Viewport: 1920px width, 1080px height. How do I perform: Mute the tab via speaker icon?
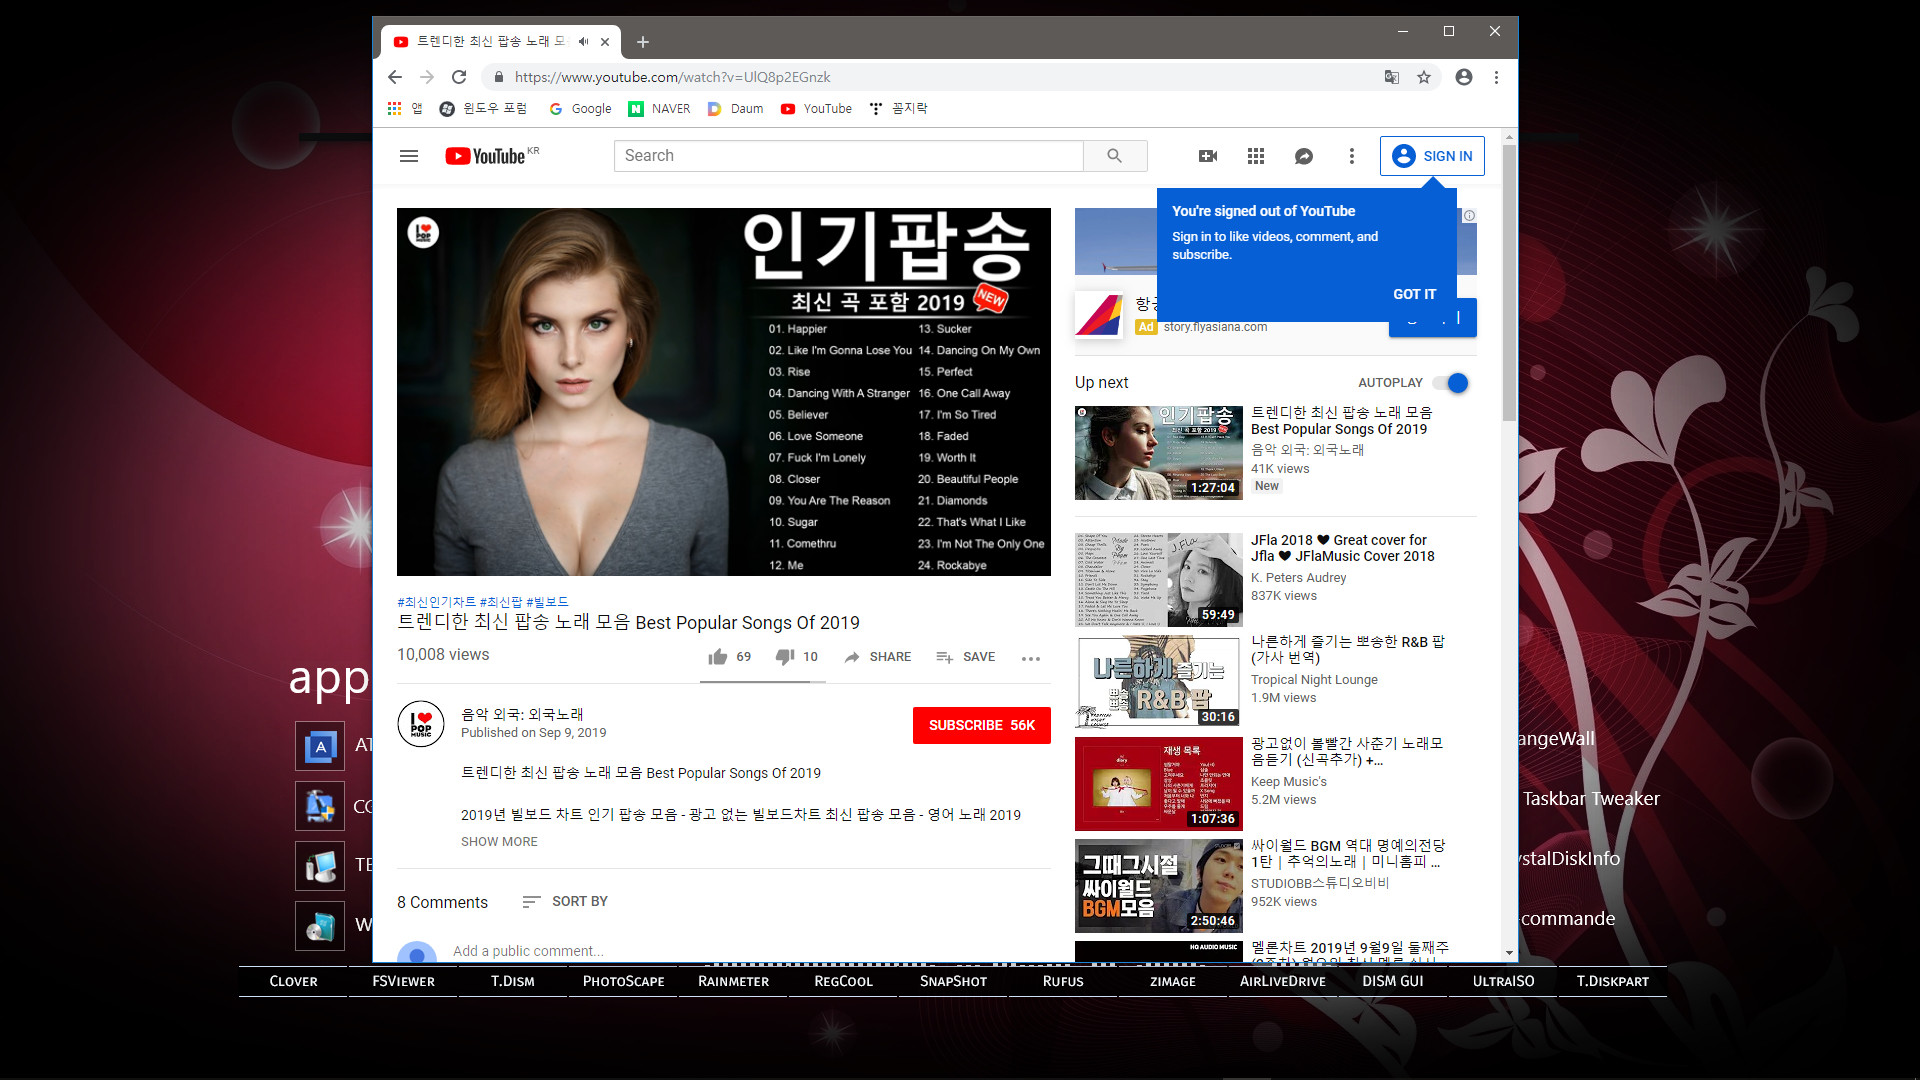click(583, 42)
